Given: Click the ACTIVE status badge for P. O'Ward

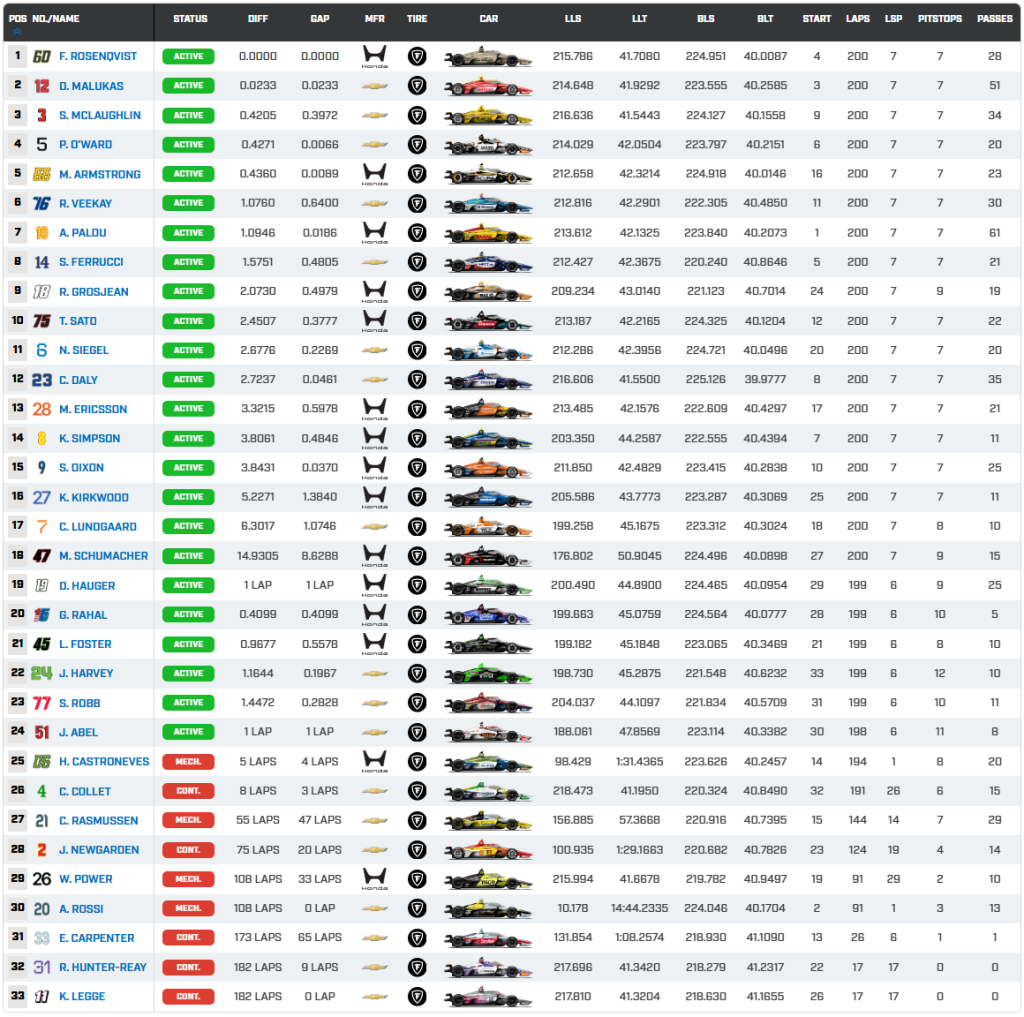Looking at the screenshot, I should coord(188,144).
